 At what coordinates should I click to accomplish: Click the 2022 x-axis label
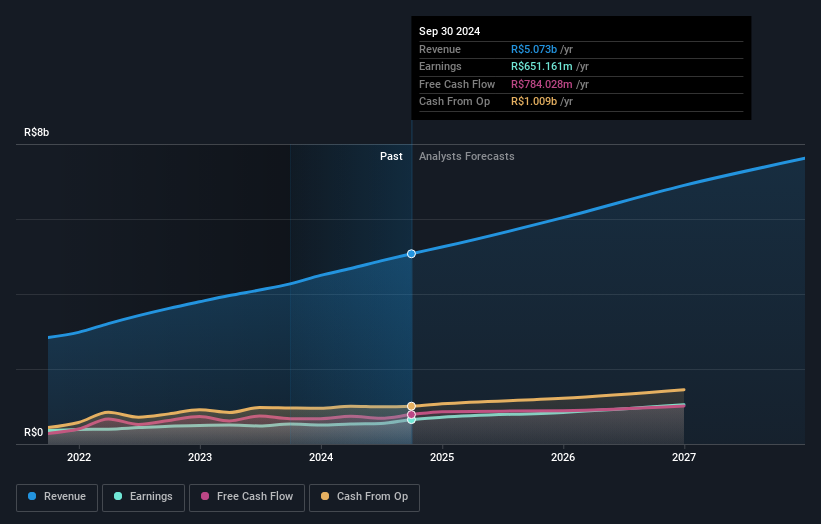click(x=79, y=457)
